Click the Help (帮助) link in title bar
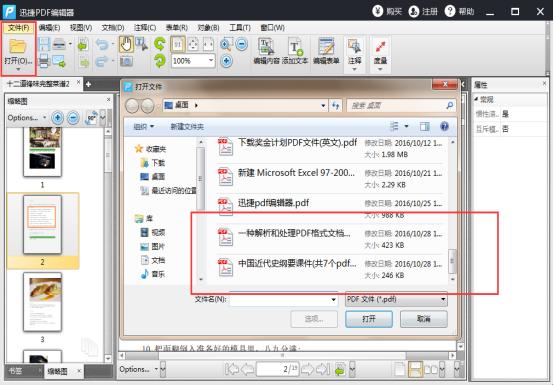Viewport: 554px width, 386px height. point(459,12)
